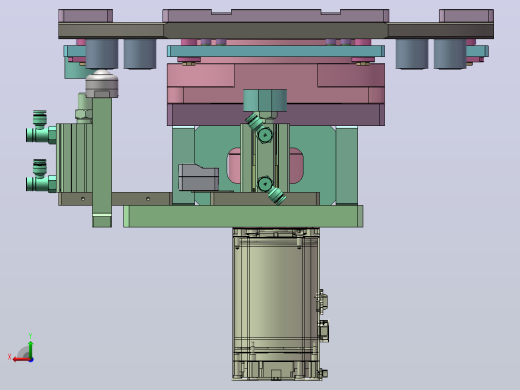Select the top-right purple pad
The height and width of the screenshot is (390, 520).
466,16
